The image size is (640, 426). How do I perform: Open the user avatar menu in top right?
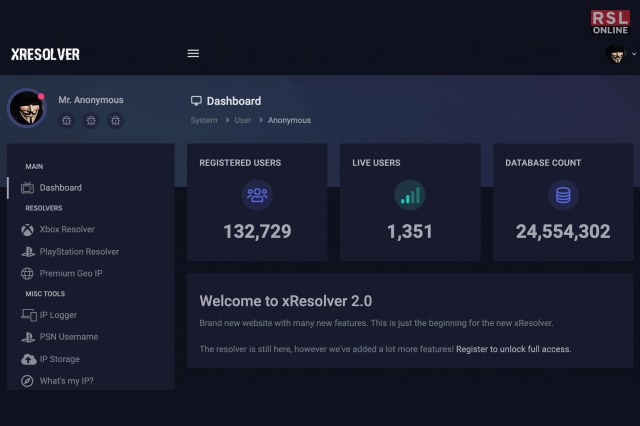[616, 54]
